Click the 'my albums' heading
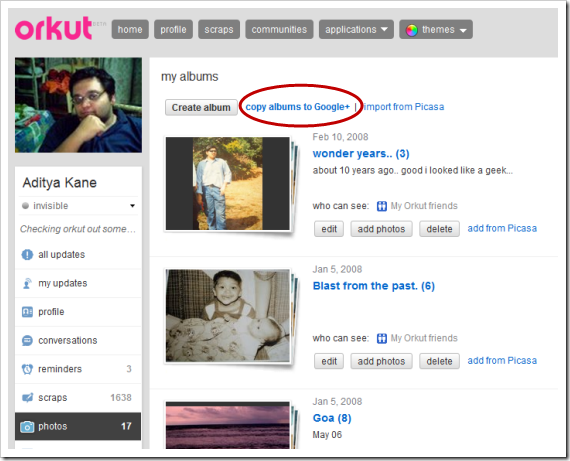This screenshot has width=570, height=461. coord(189,77)
